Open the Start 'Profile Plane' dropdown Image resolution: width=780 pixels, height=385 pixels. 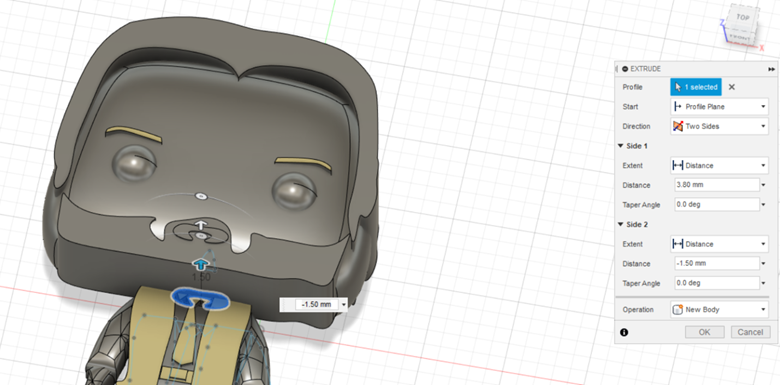[719, 106]
